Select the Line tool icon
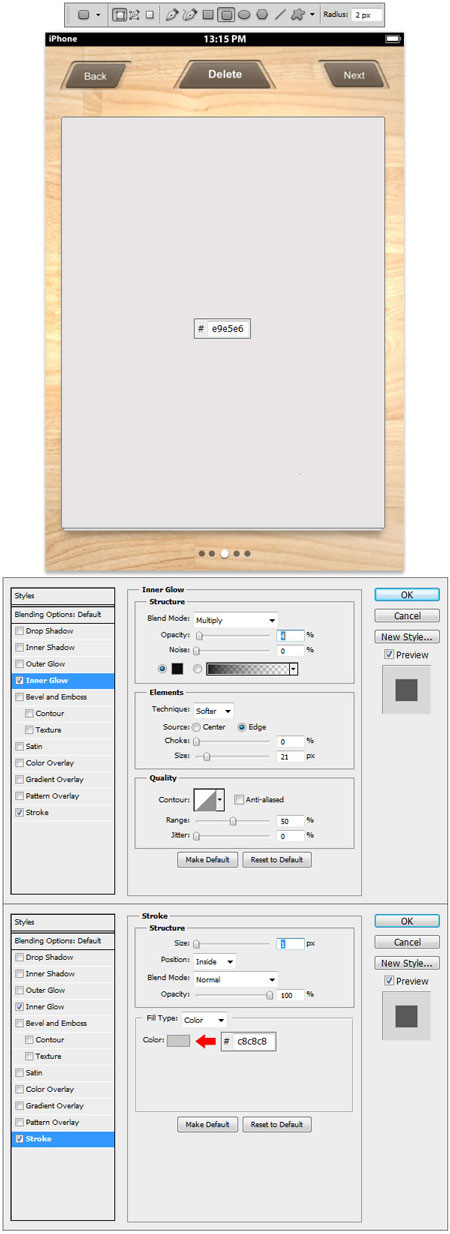This screenshot has width=450, height=1234. [x=280, y=15]
